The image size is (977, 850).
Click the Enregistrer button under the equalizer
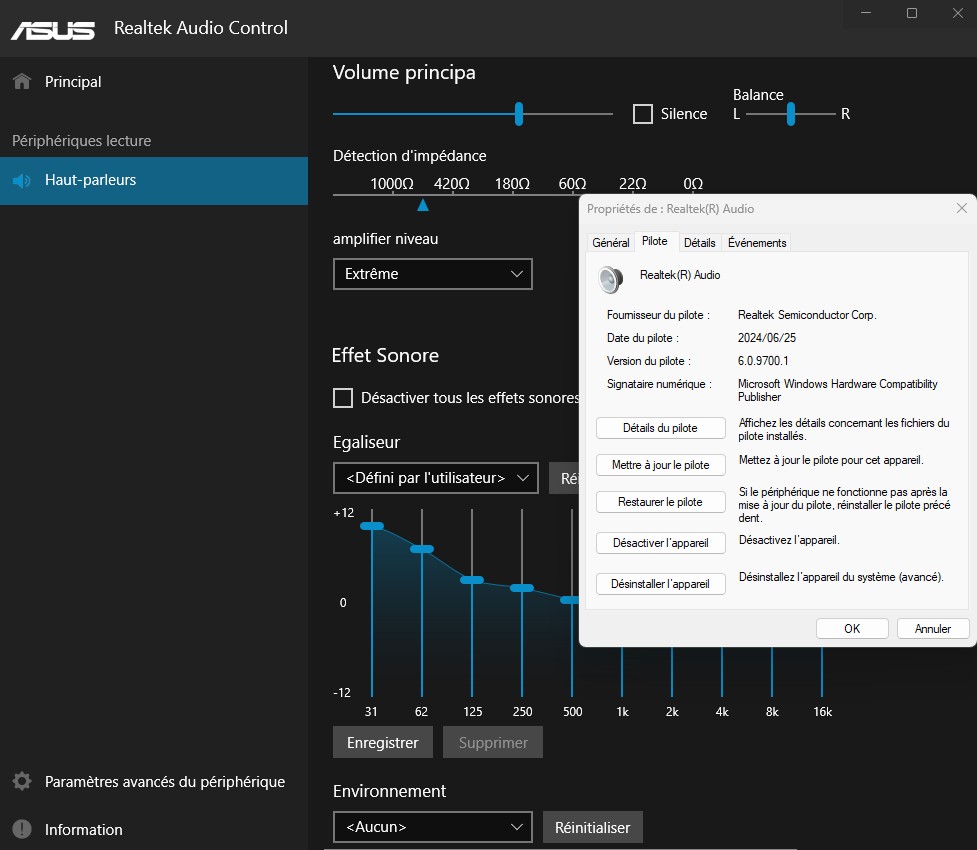382,743
